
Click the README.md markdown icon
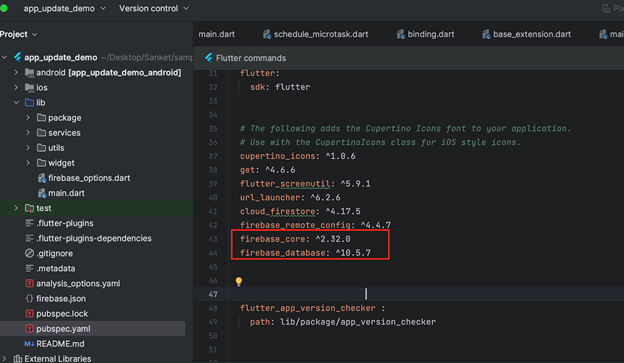[29, 344]
